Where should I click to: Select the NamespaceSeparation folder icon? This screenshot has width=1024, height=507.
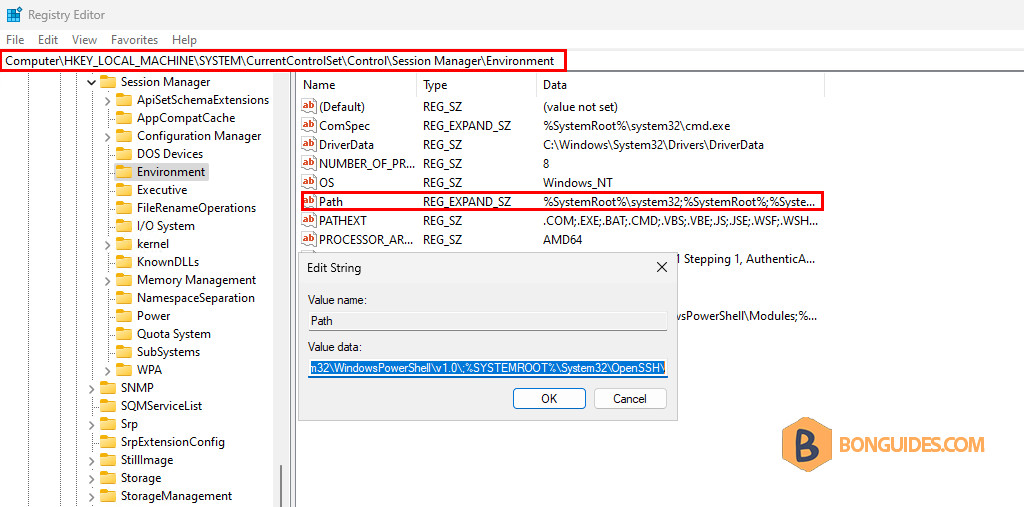pyautogui.click(x=123, y=298)
